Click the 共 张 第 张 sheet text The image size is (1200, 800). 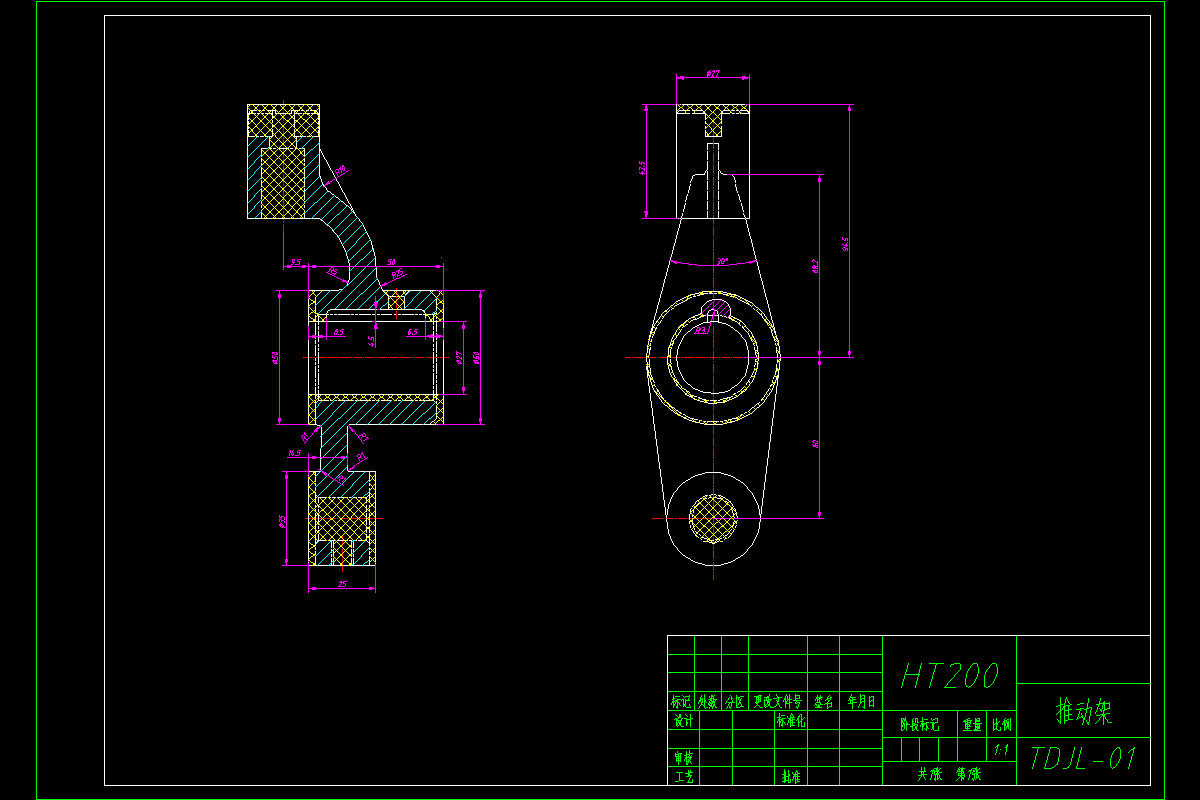(x=949, y=775)
